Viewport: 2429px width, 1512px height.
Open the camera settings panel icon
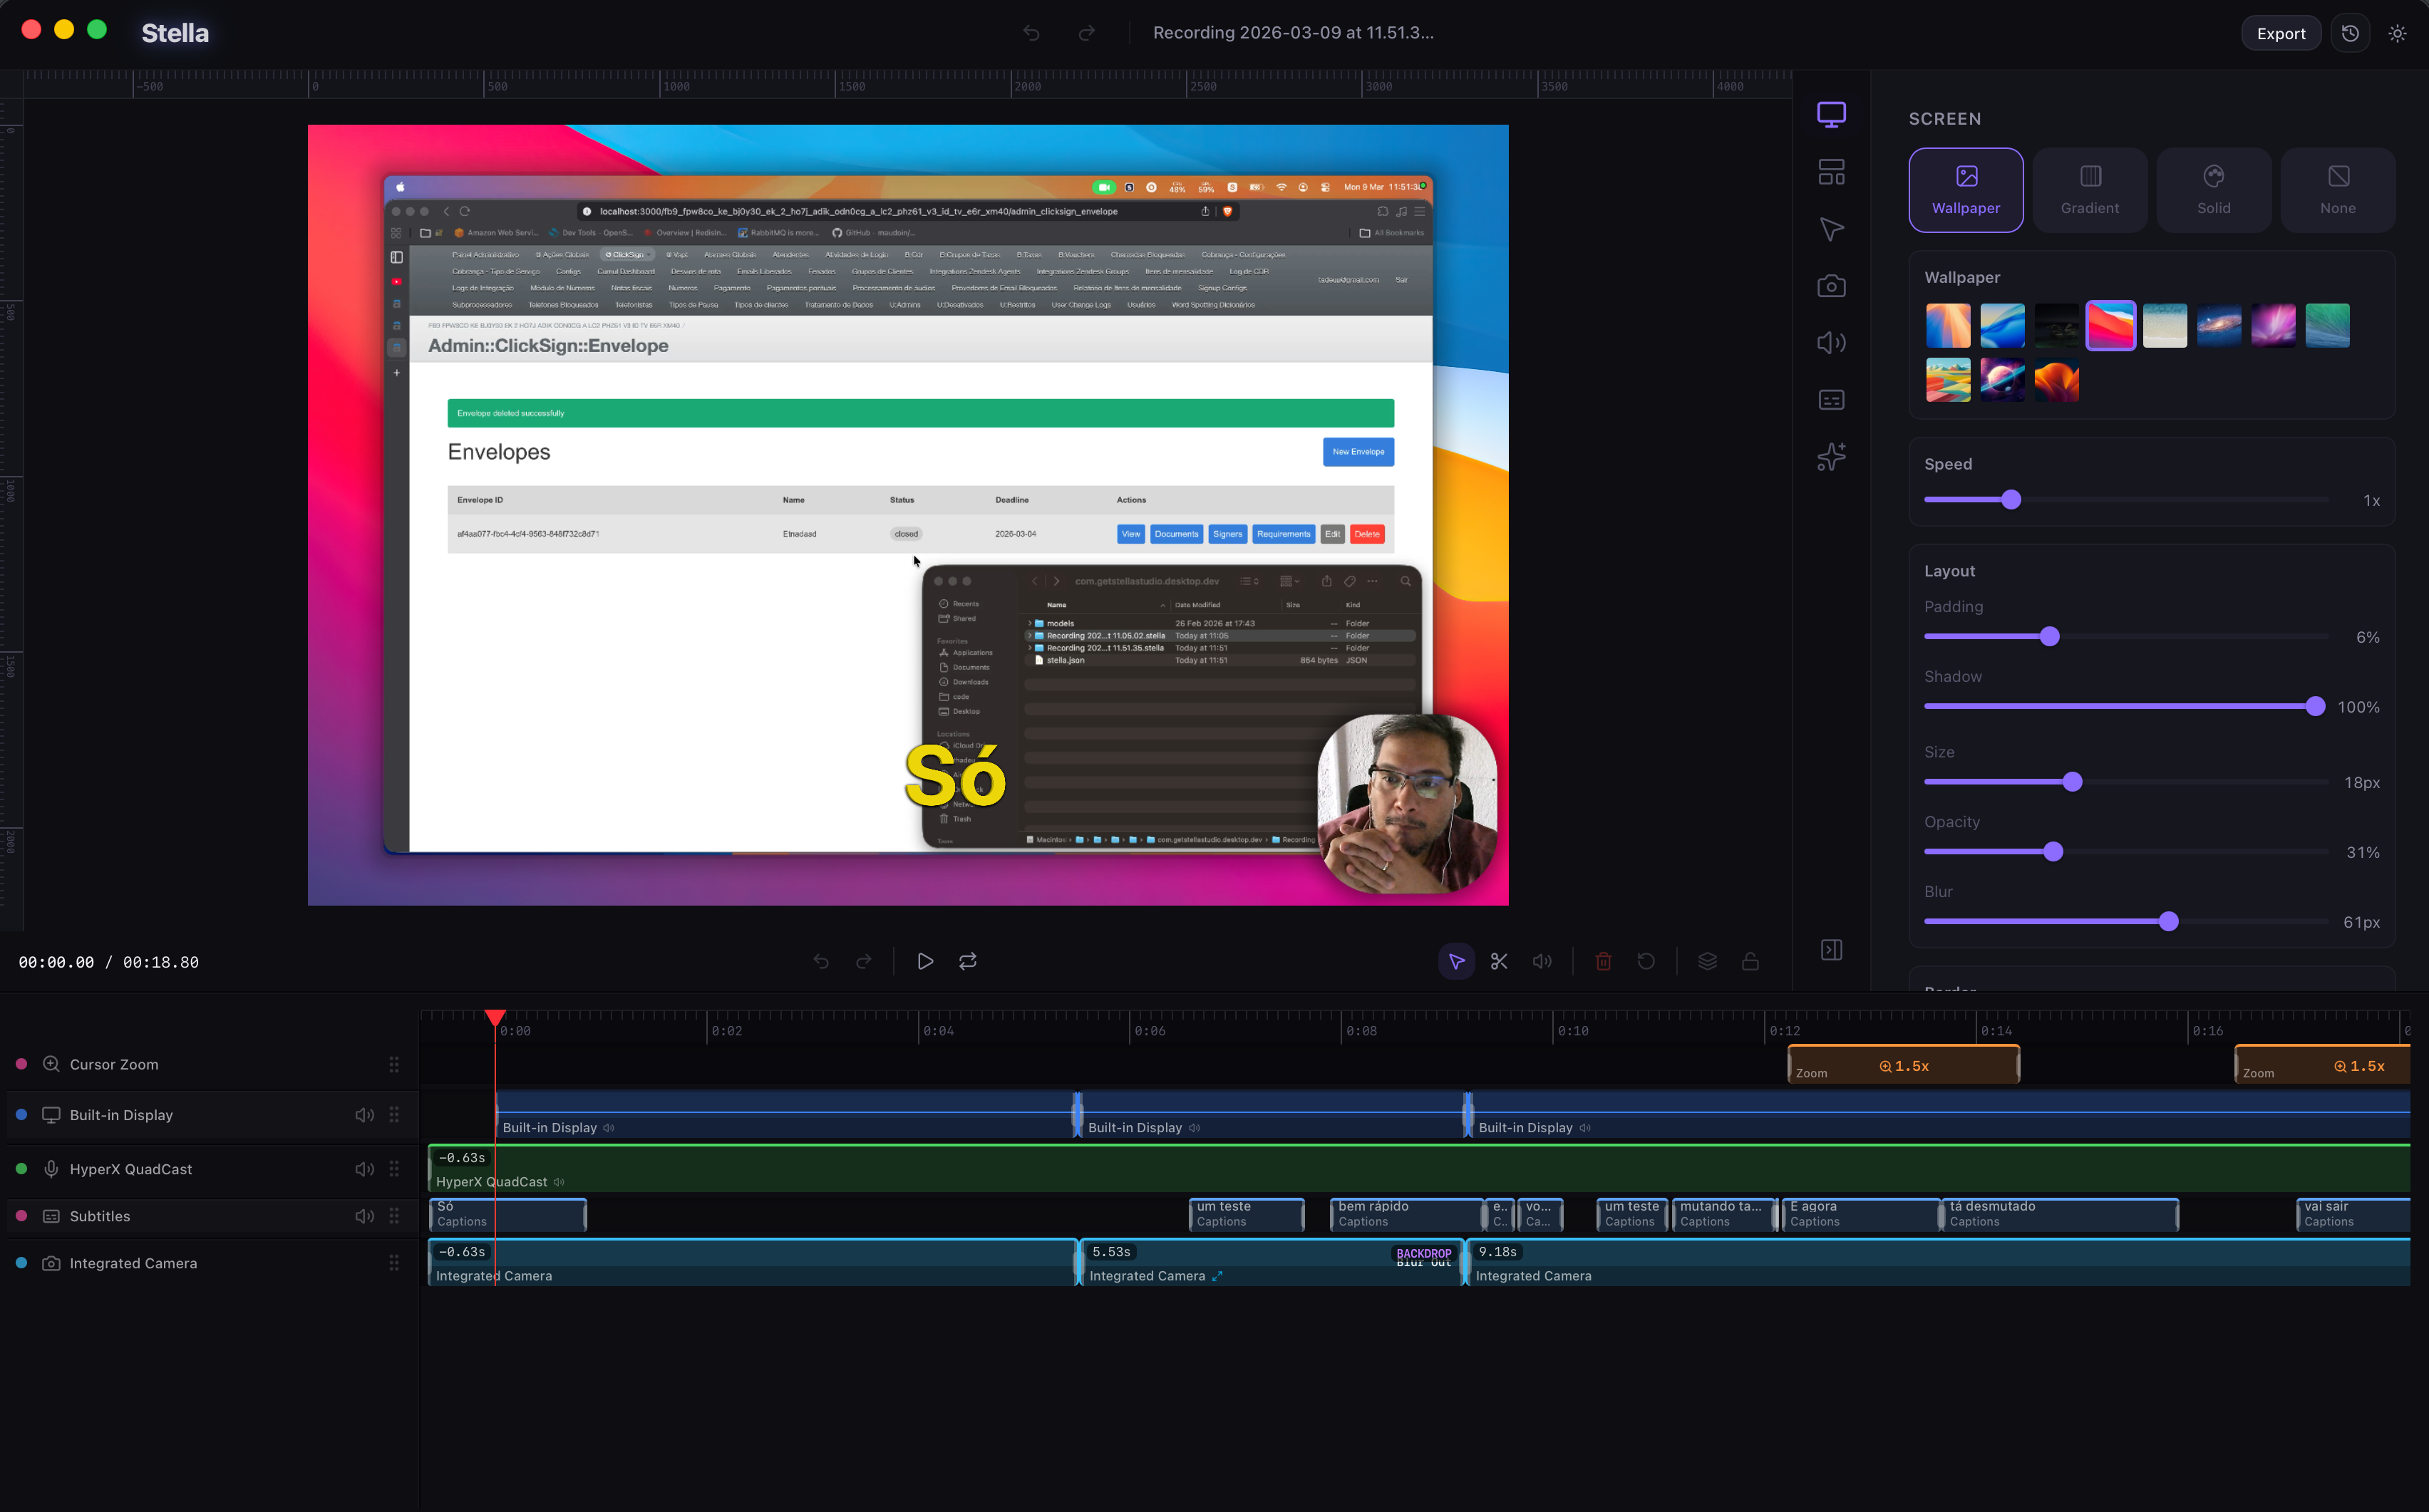[1831, 286]
